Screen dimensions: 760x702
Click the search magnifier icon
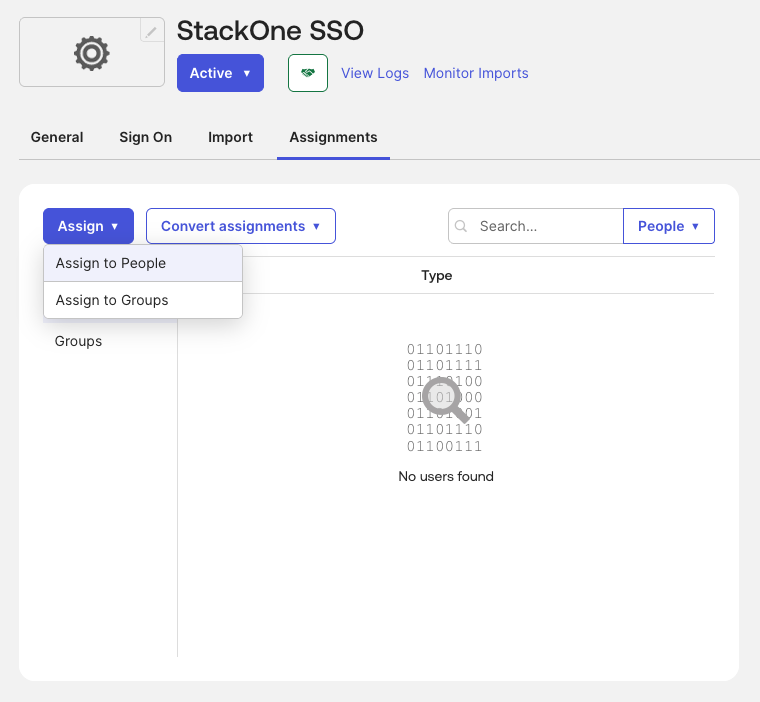click(x=461, y=226)
